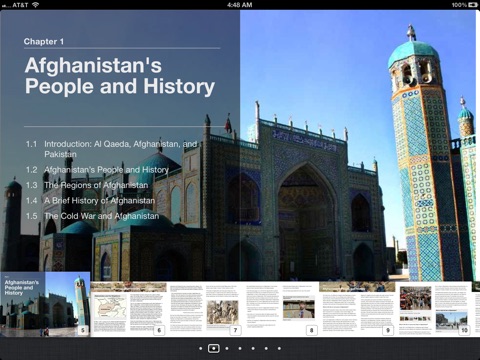Open section 1.4 A Brief History of Afghanistan
This screenshot has height=360, width=480.
(90, 200)
